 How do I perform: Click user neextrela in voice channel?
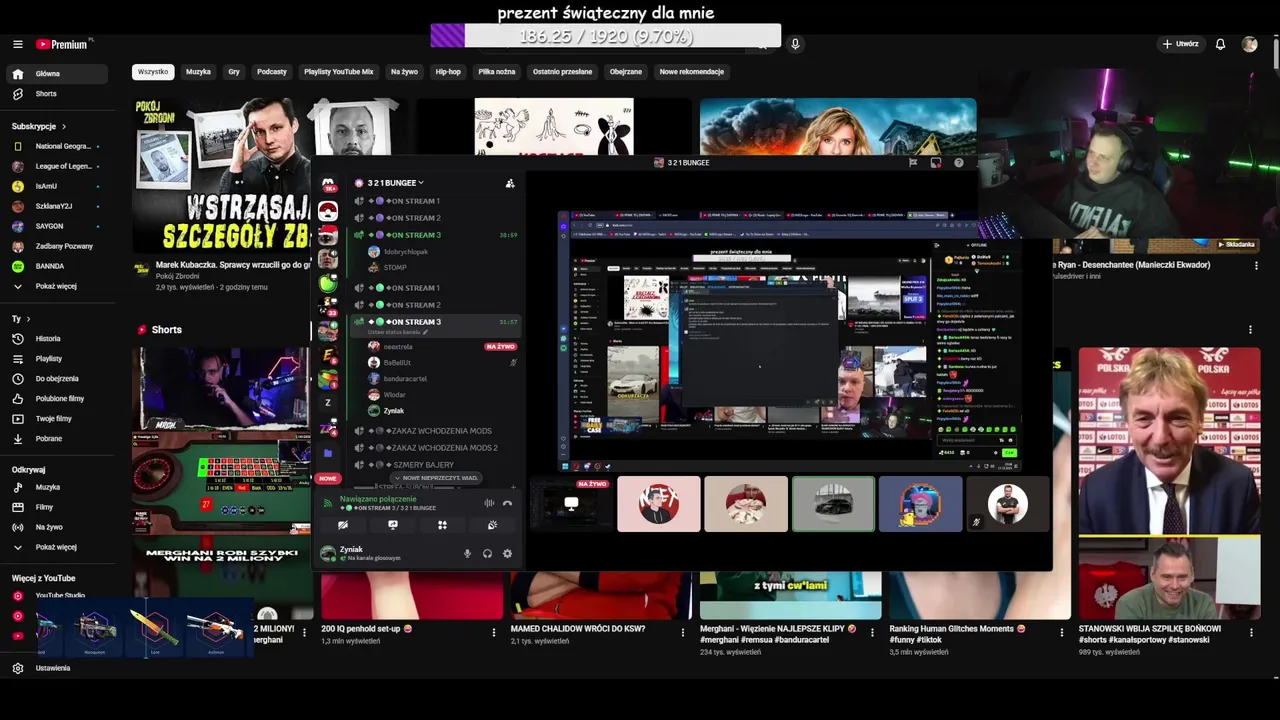(434, 347)
